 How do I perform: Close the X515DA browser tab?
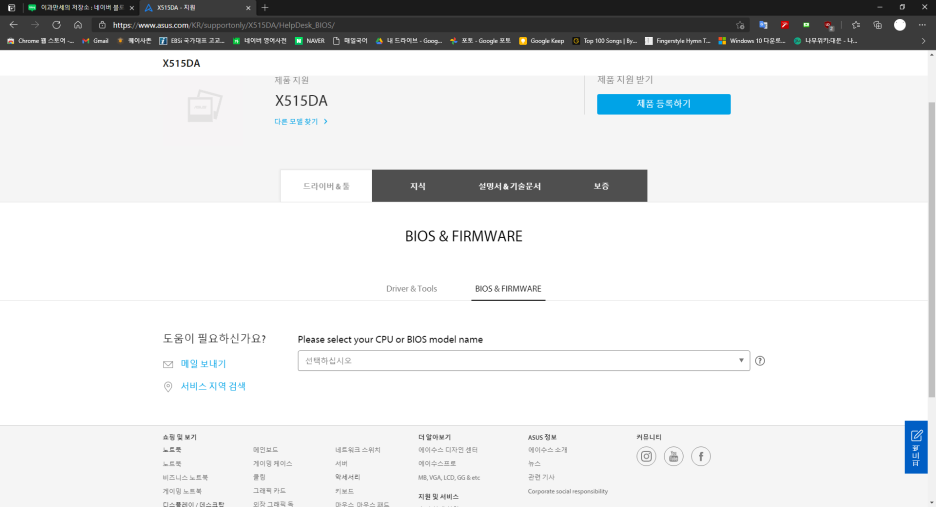click(248, 8)
